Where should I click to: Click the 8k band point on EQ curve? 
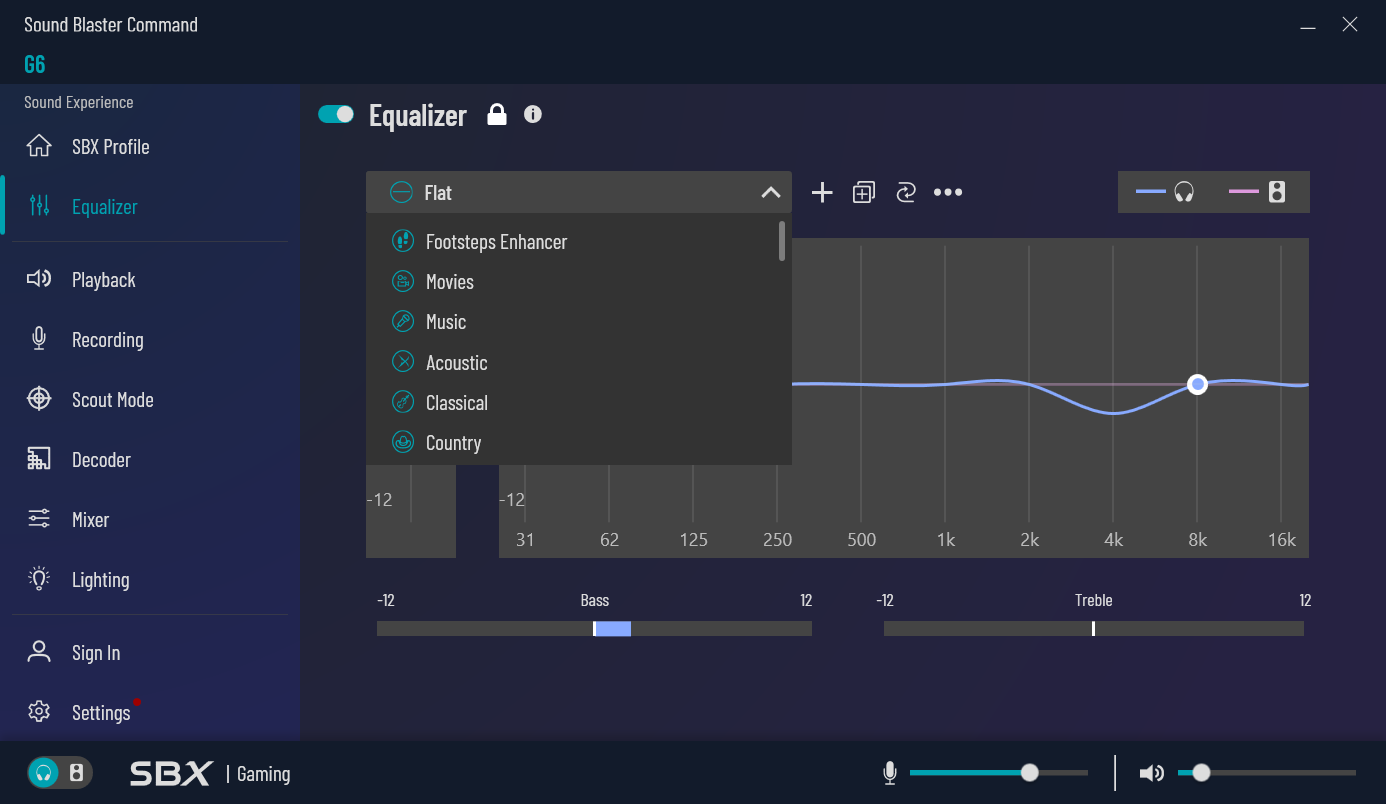pos(1197,385)
